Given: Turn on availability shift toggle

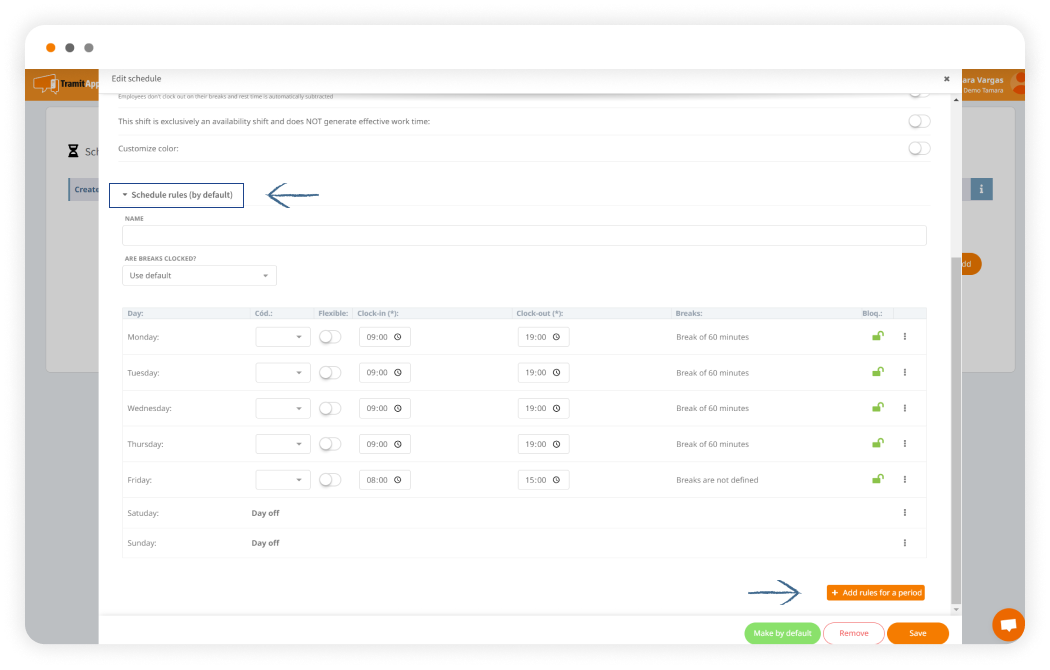Looking at the screenshot, I should tap(919, 121).
